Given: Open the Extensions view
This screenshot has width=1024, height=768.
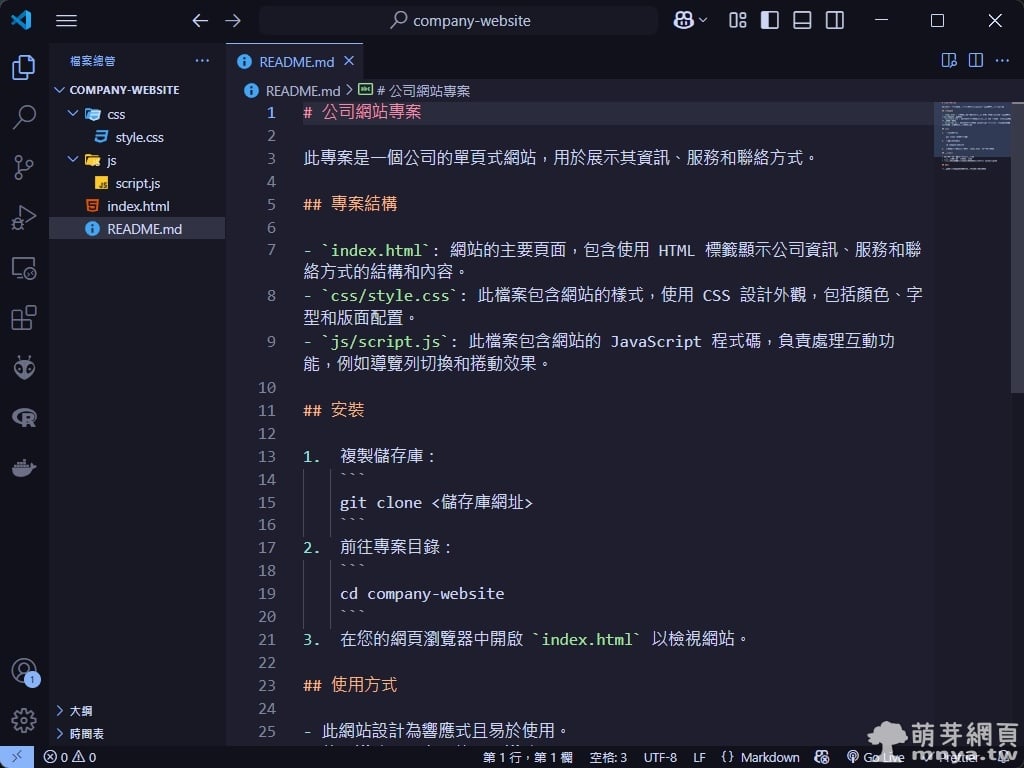Looking at the screenshot, I should 24,318.
